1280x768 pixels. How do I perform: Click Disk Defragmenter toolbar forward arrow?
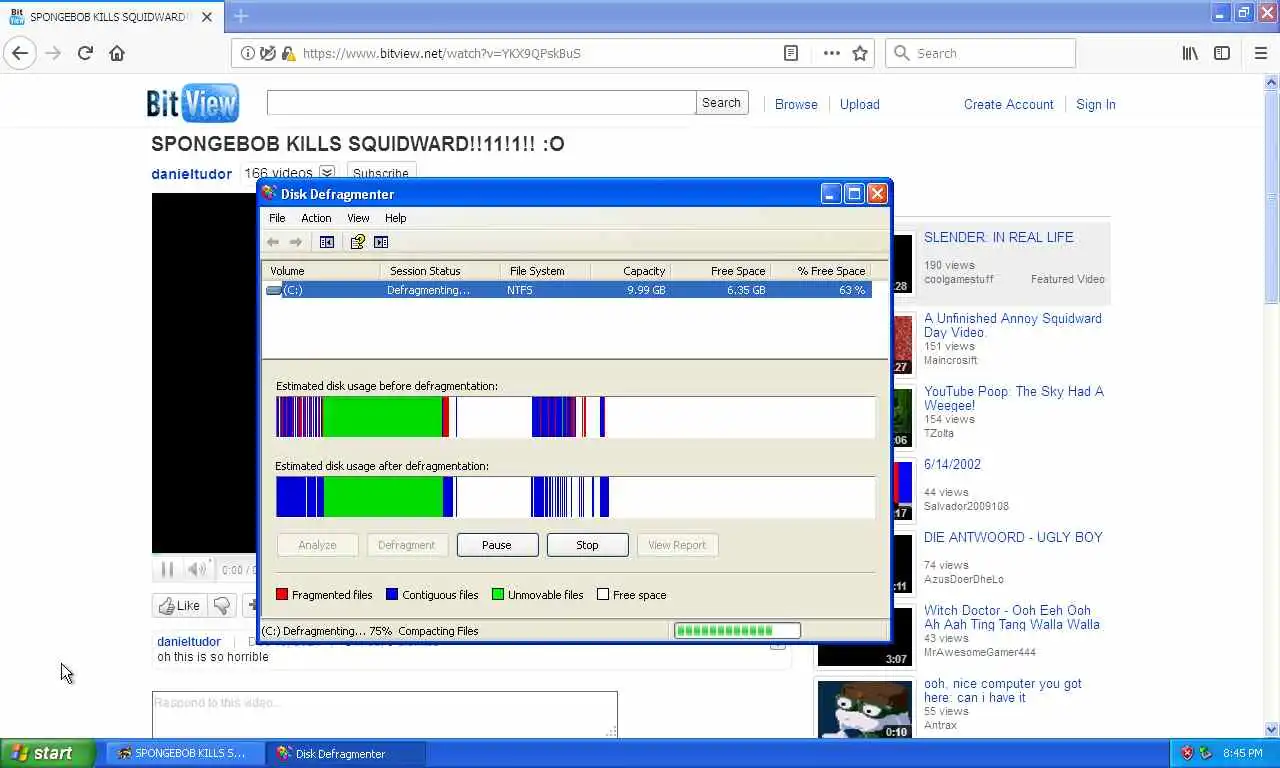pyautogui.click(x=296, y=242)
